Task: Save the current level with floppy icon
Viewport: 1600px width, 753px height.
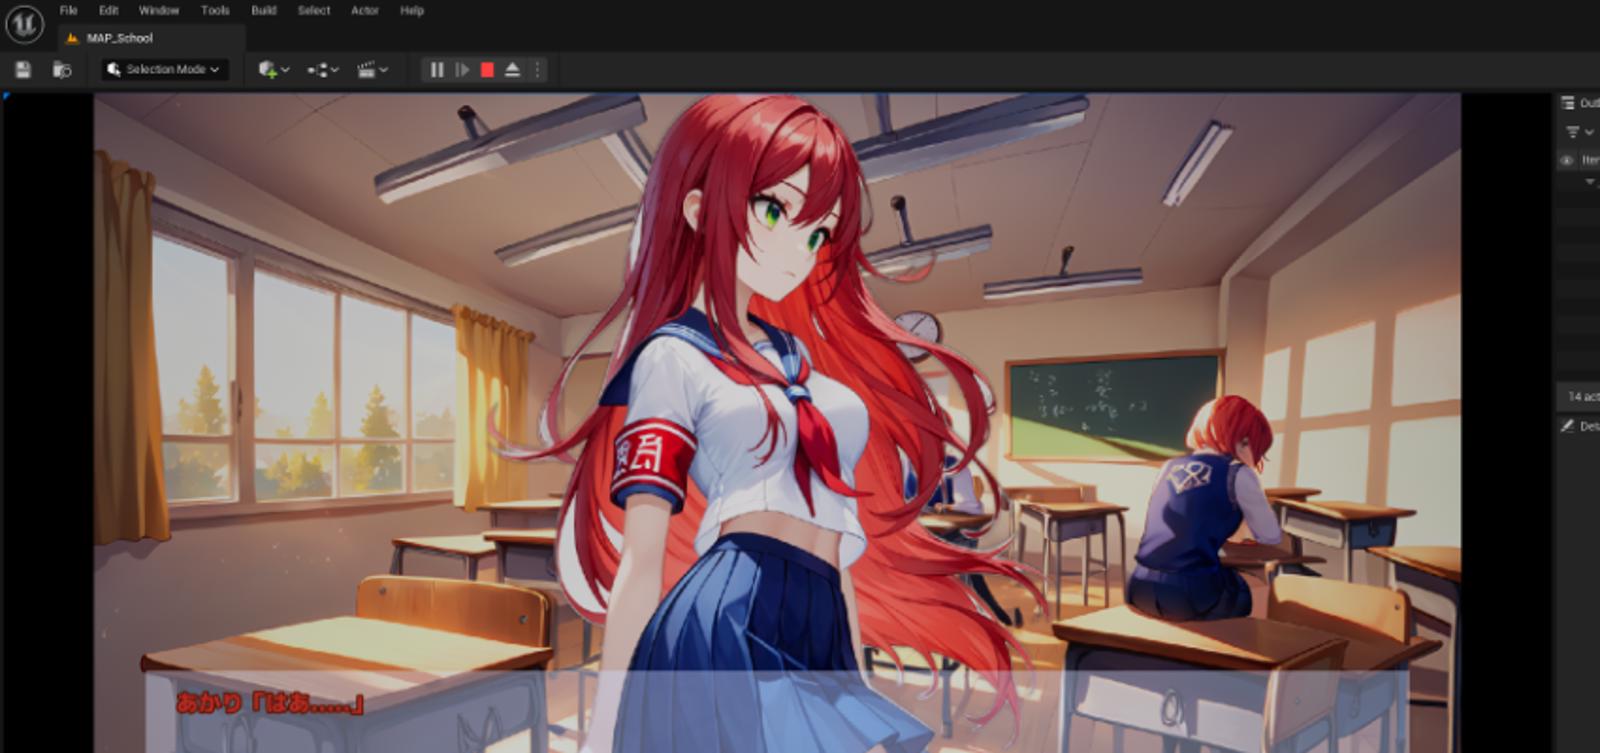Action: [23, 70]
